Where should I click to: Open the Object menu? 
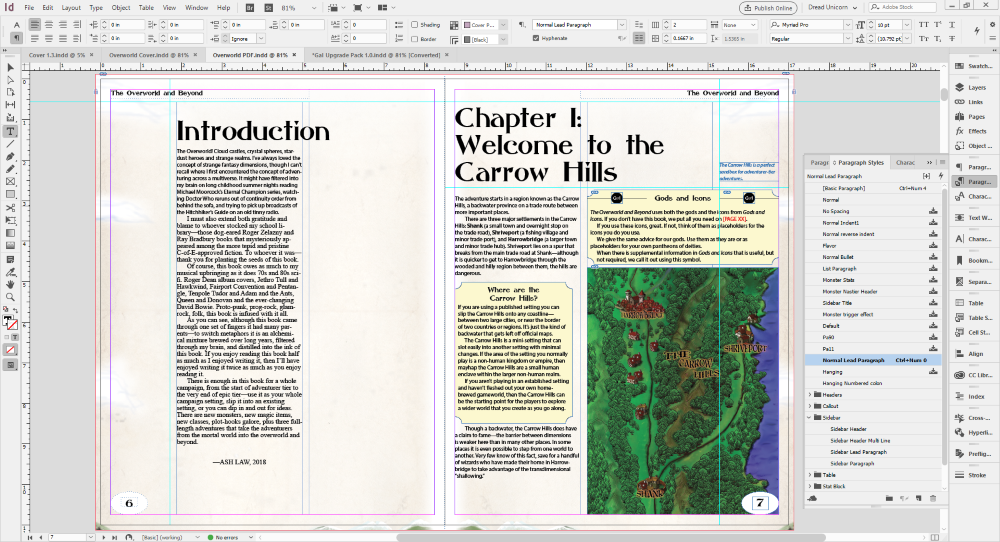pyautogui.click(x=121, y=8)
